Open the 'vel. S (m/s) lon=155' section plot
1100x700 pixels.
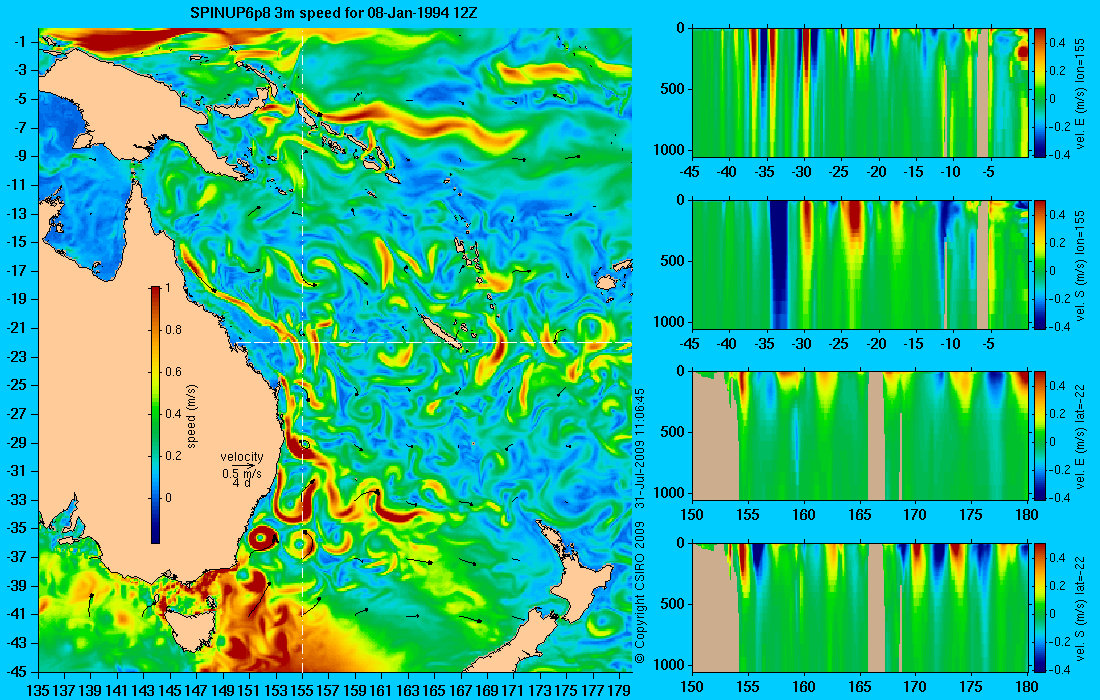[860, 264]
